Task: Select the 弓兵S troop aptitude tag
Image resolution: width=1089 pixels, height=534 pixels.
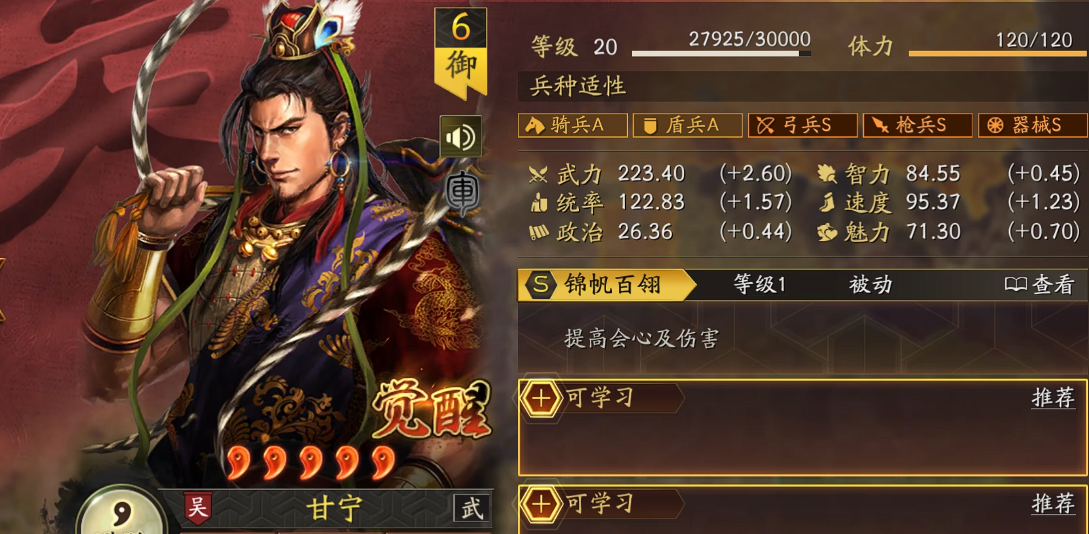Action: click(802, 126)
